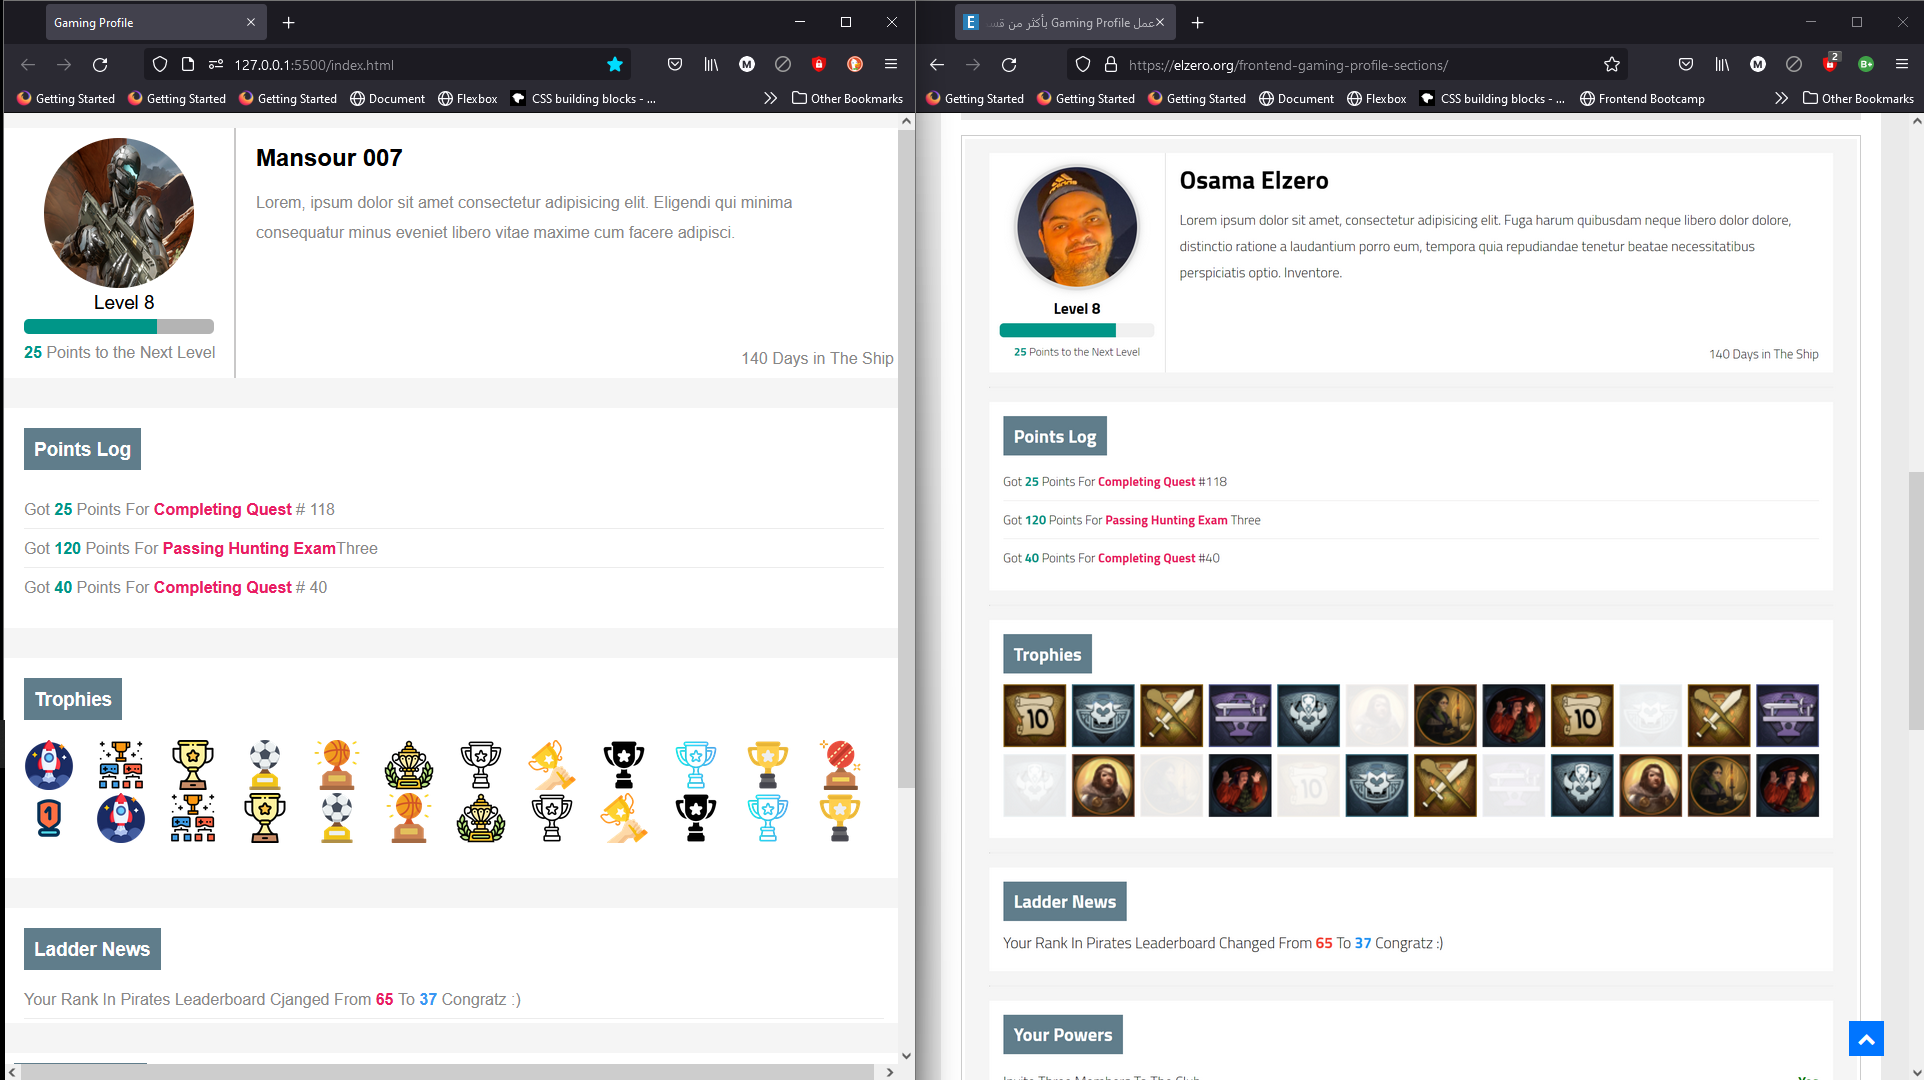This screenshot has height=1080, width=1924.
Task: Open the Firefox application menu
Action: (x=891, y=64)
